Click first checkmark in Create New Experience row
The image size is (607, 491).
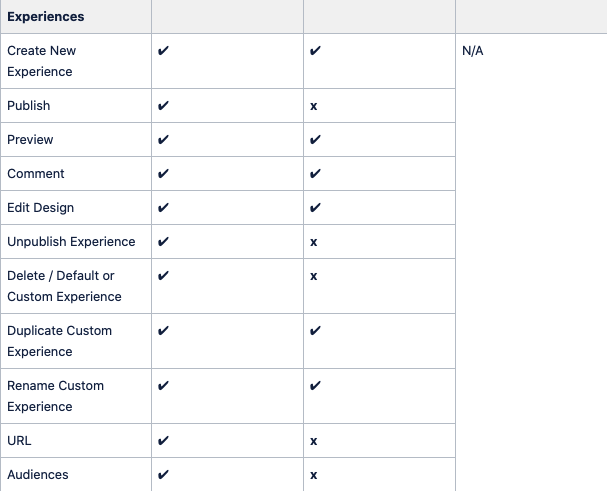click(x=163, y=50)
